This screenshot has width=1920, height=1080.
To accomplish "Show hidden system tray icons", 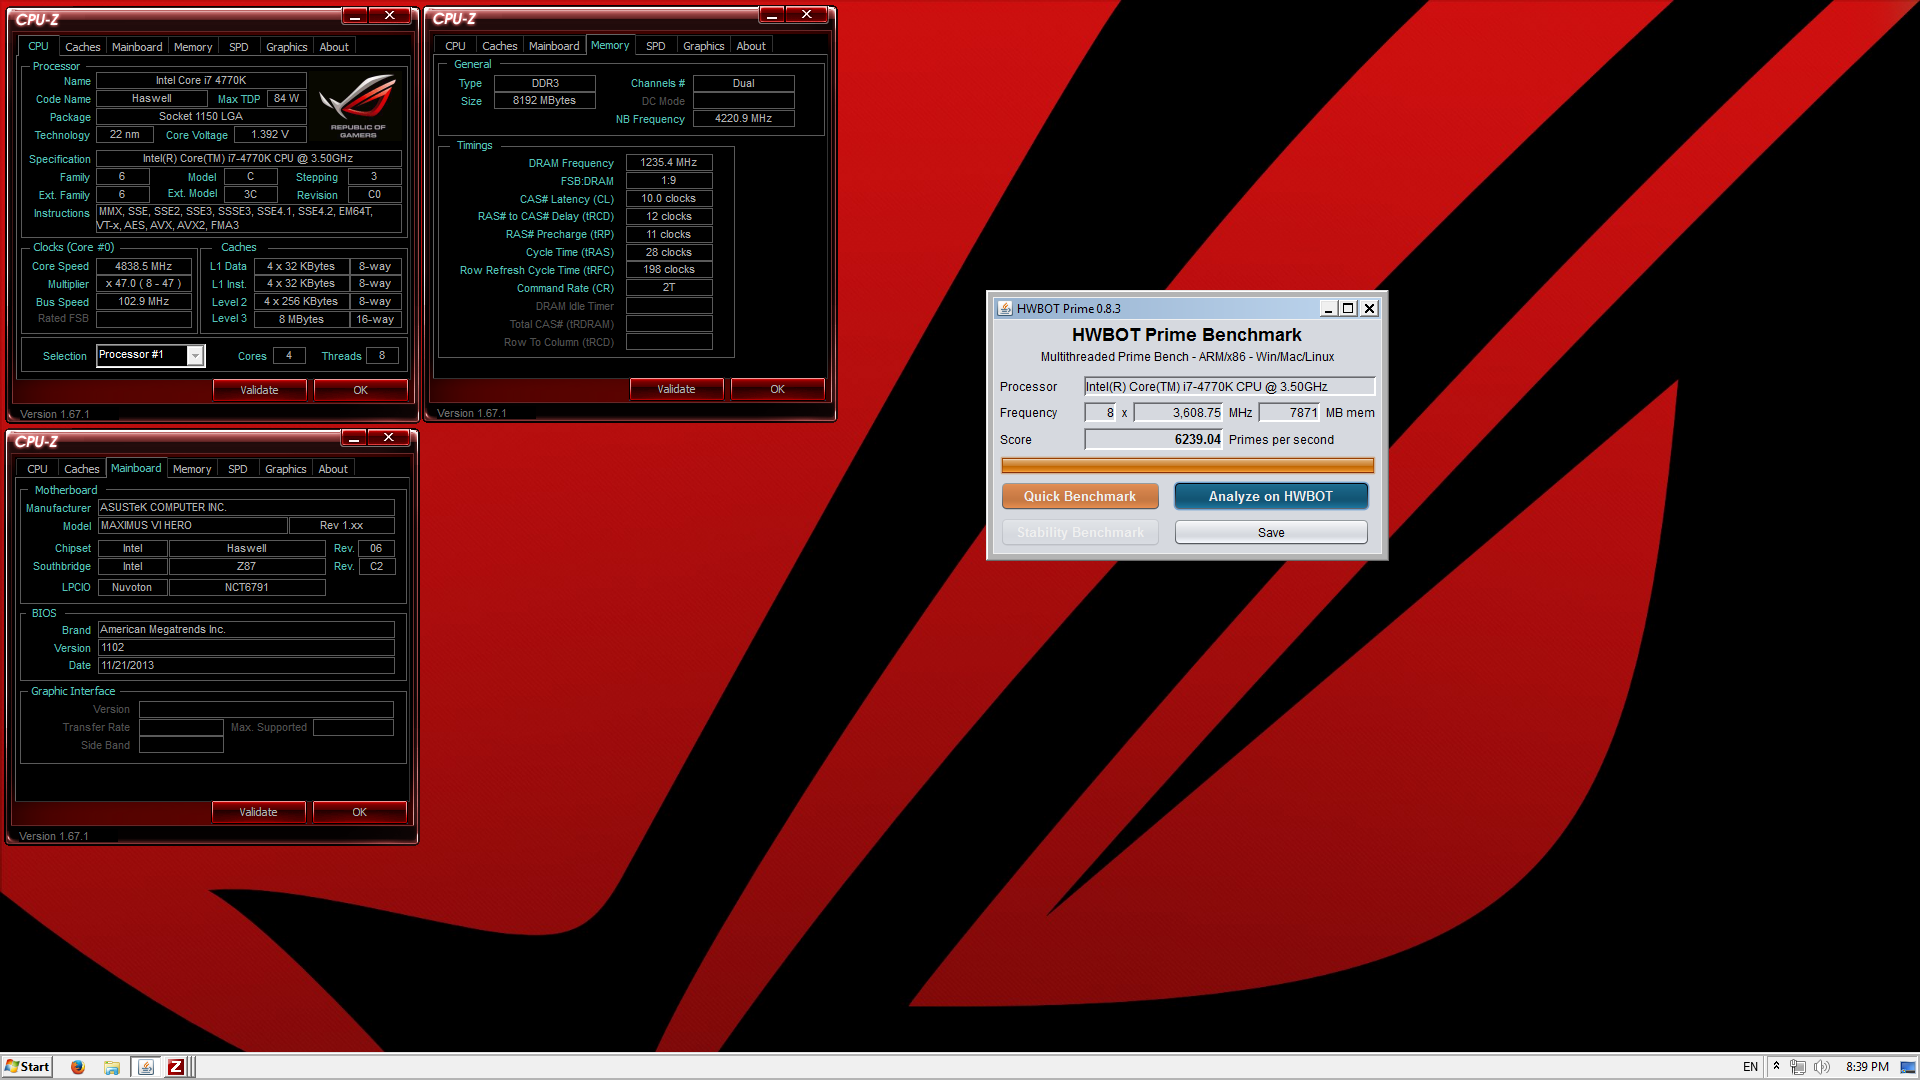I will pyautogui.click(x=1777, y=1067).
